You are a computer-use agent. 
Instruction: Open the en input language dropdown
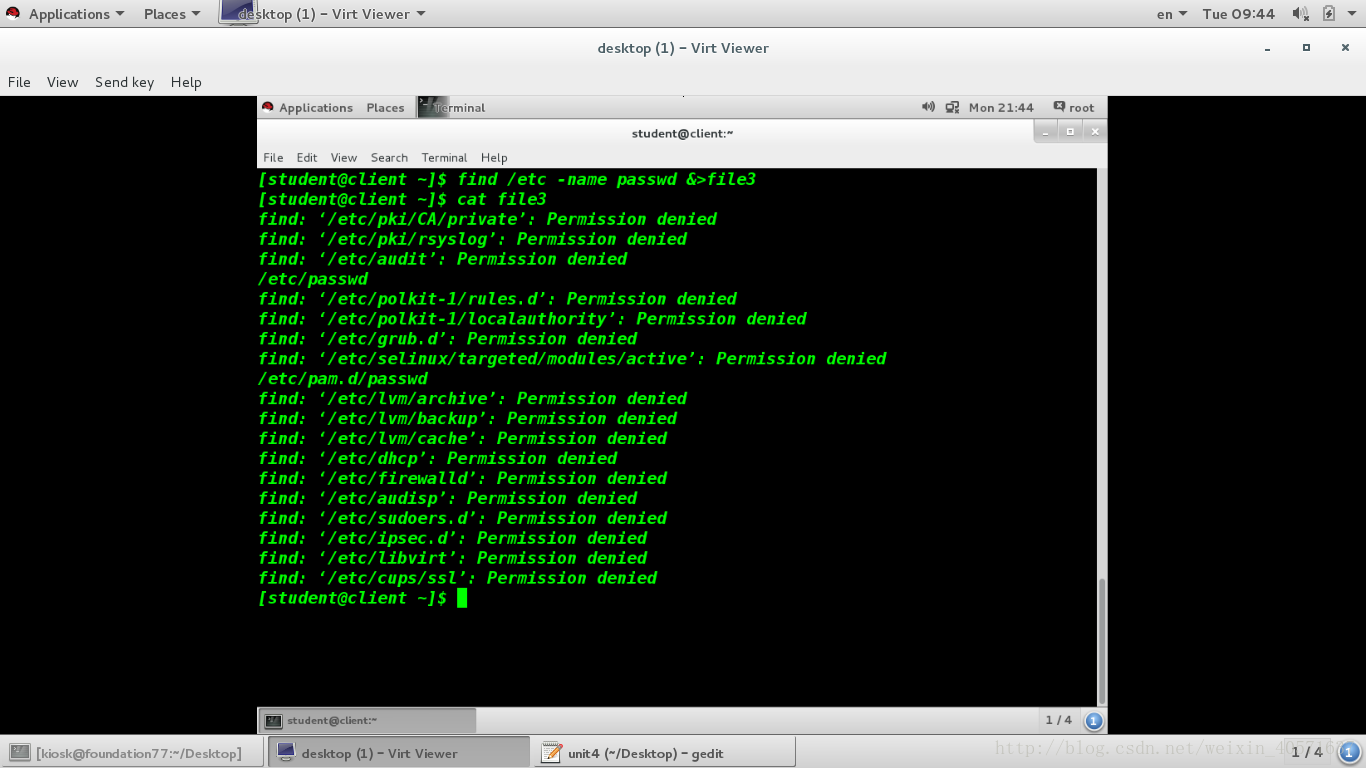point(1171,14)
